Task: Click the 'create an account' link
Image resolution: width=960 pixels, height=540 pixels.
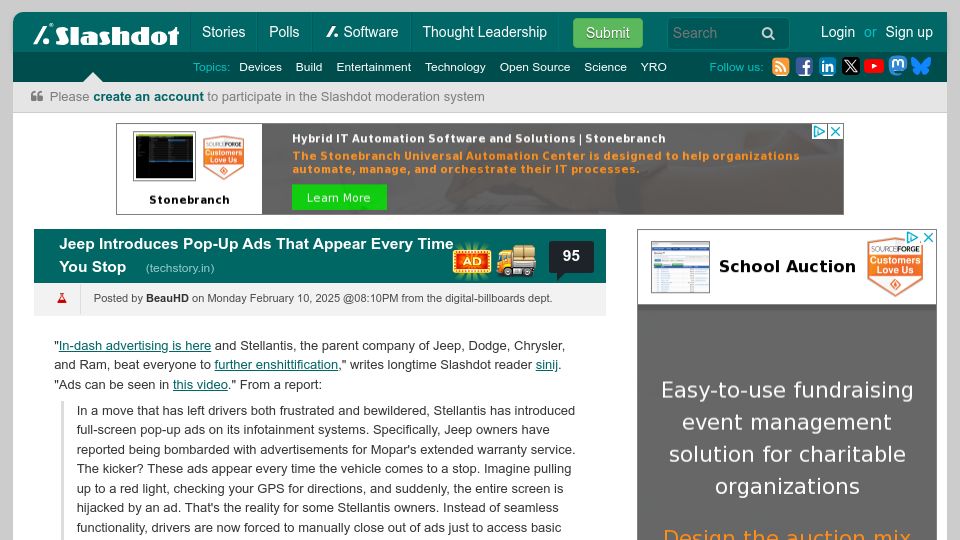Action: tap(148, 97)
